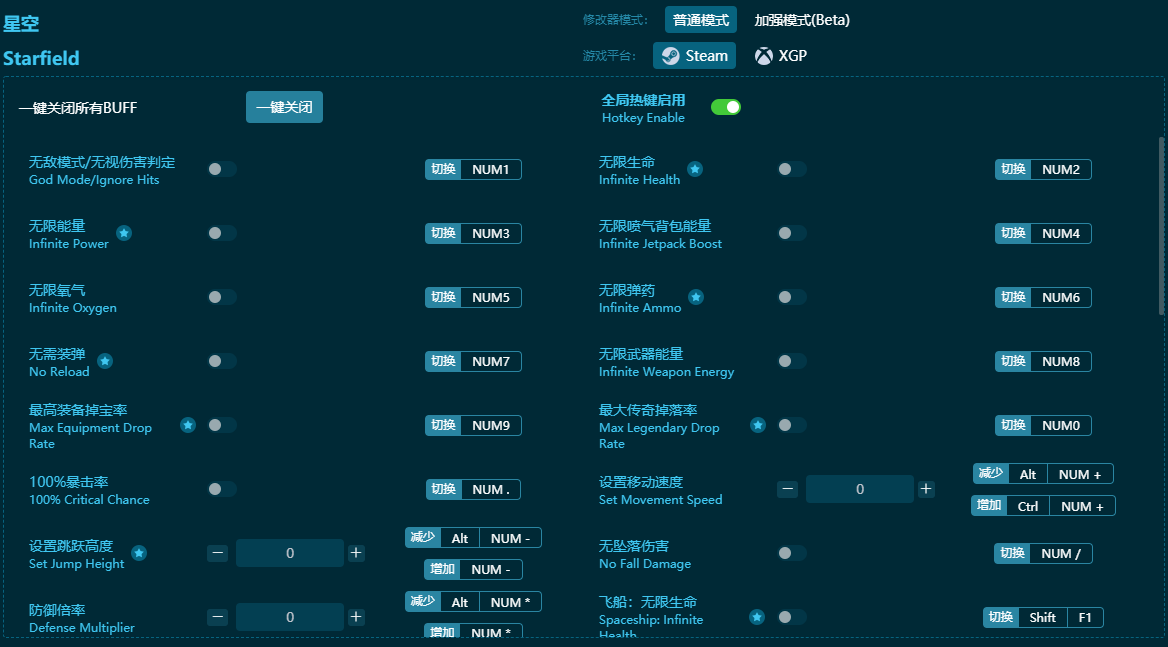Select the Steam platform icon
Image resolution: width=1168 pixels, height=647 pixels.
click(694, 56)
